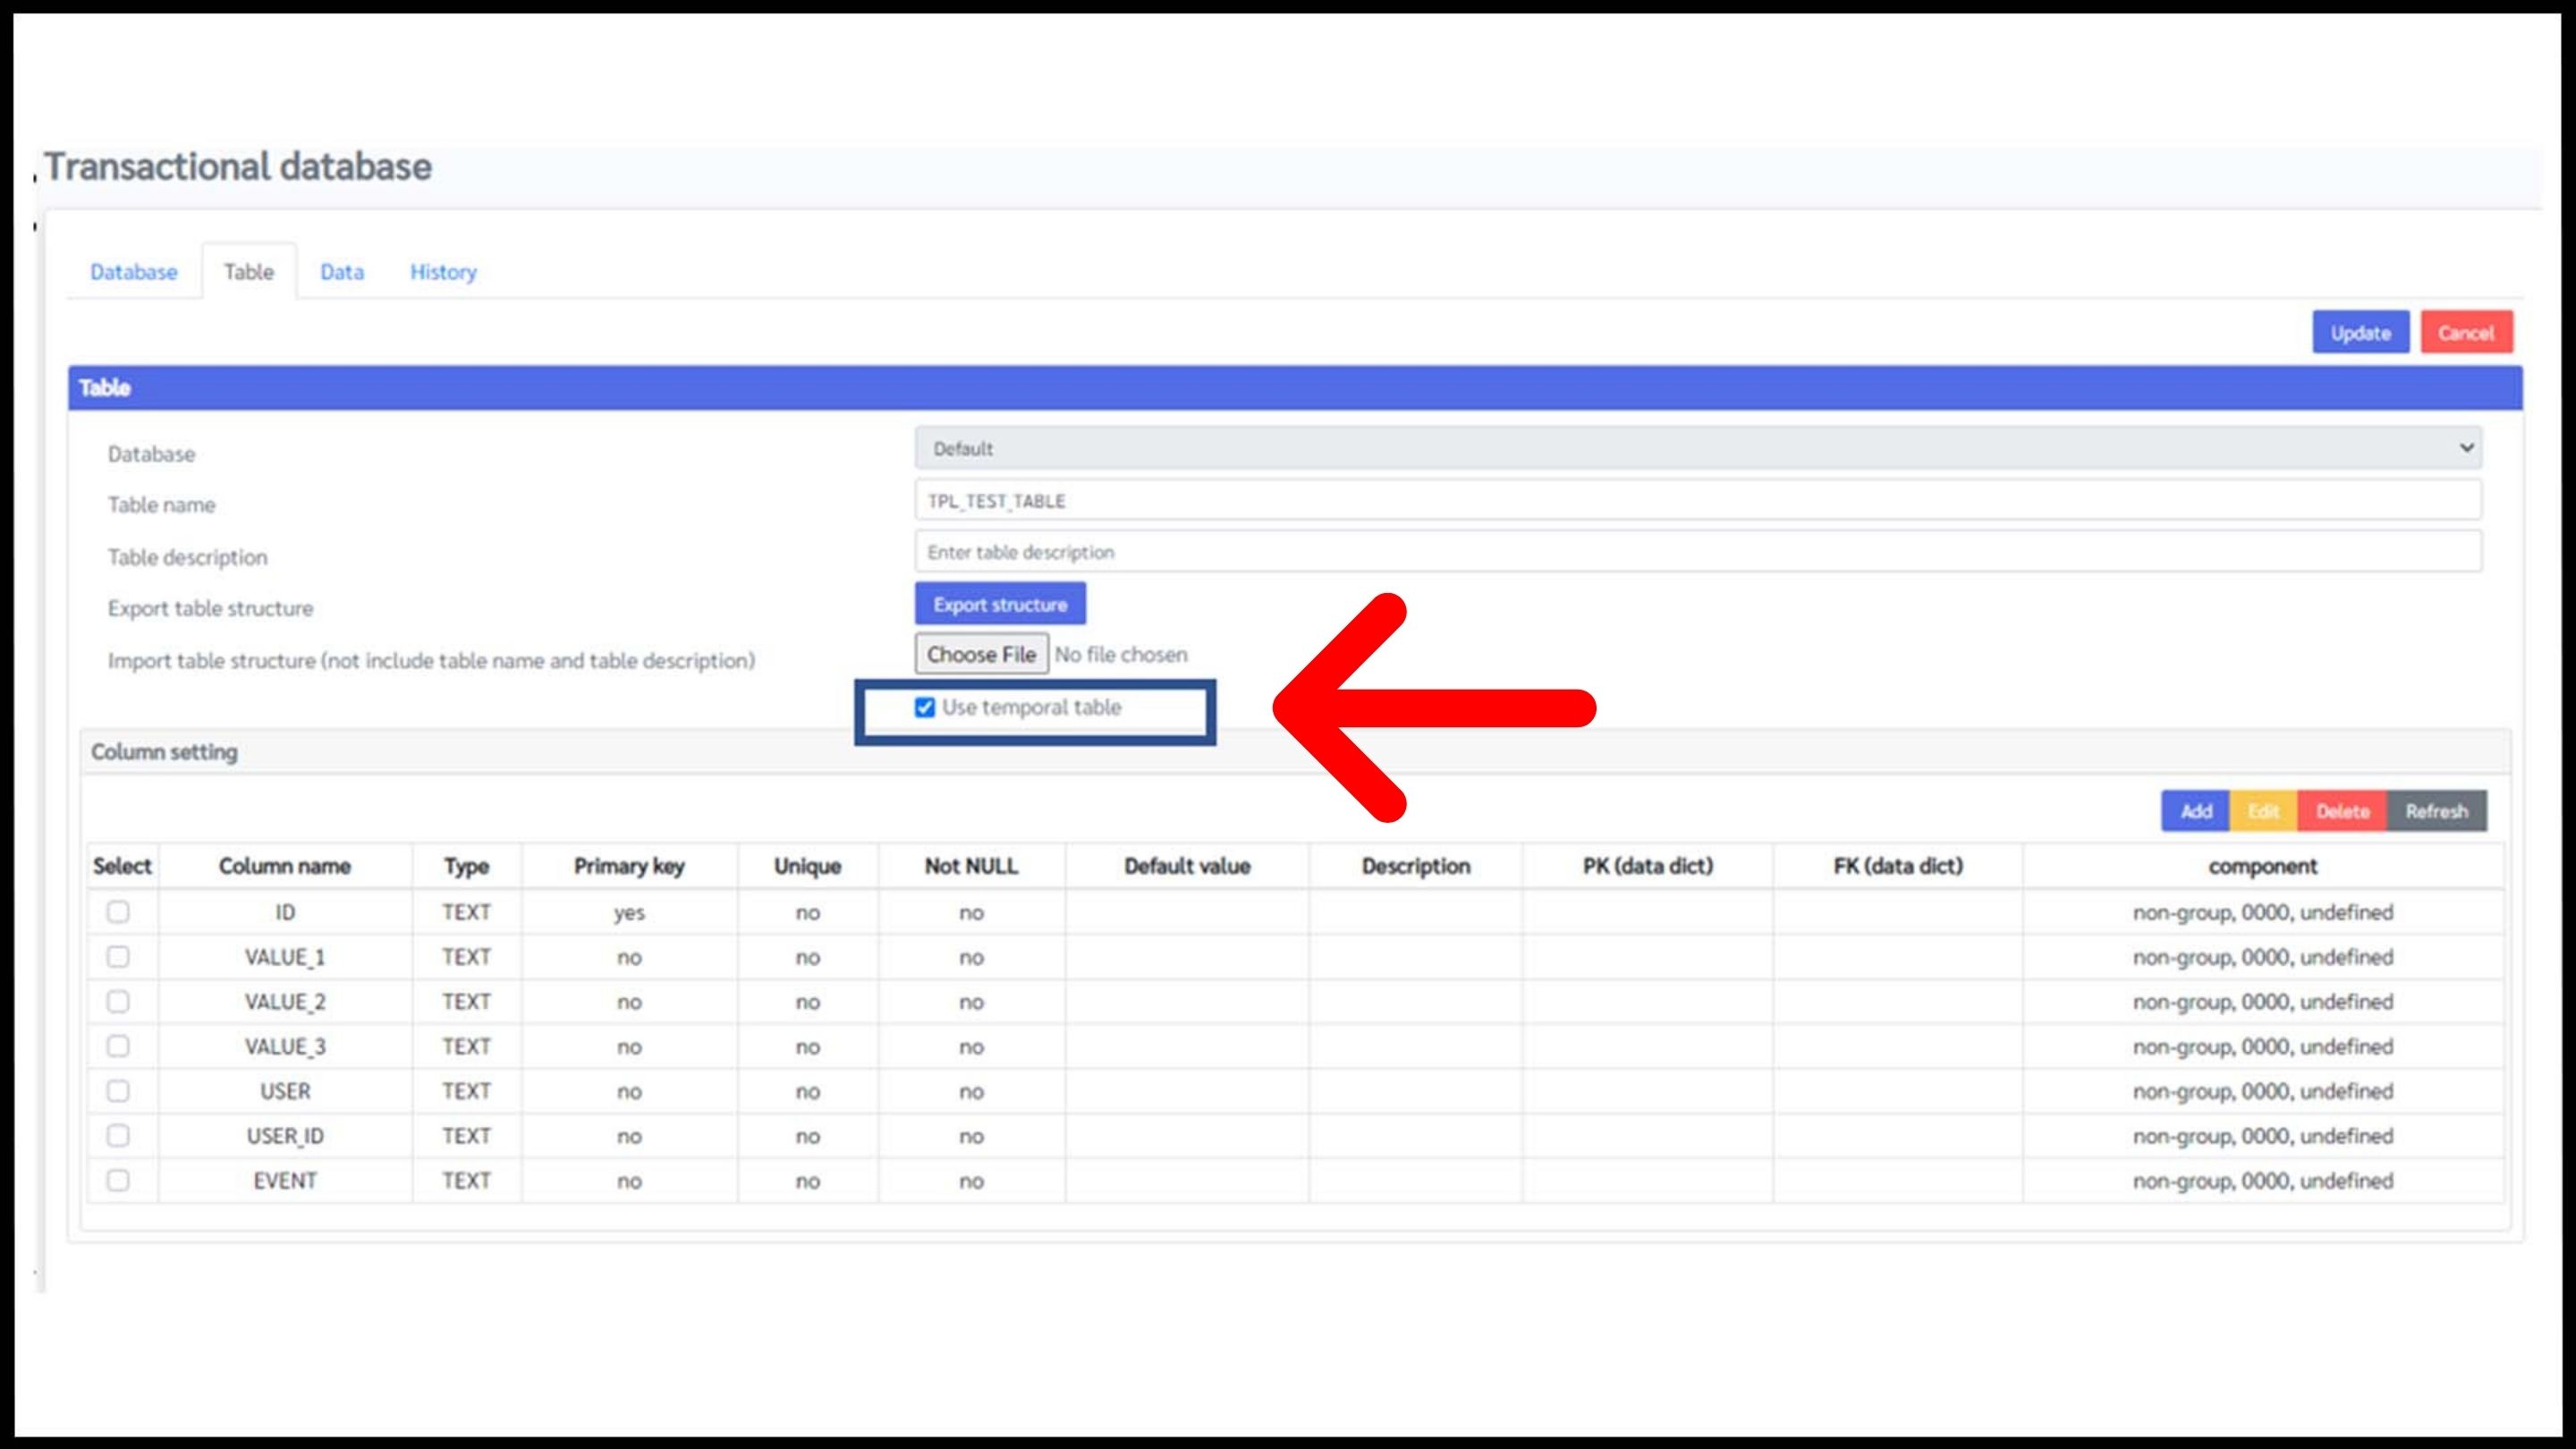
Task: Check the select box for VALUE_3 row
Action: tap(118, 1046)
